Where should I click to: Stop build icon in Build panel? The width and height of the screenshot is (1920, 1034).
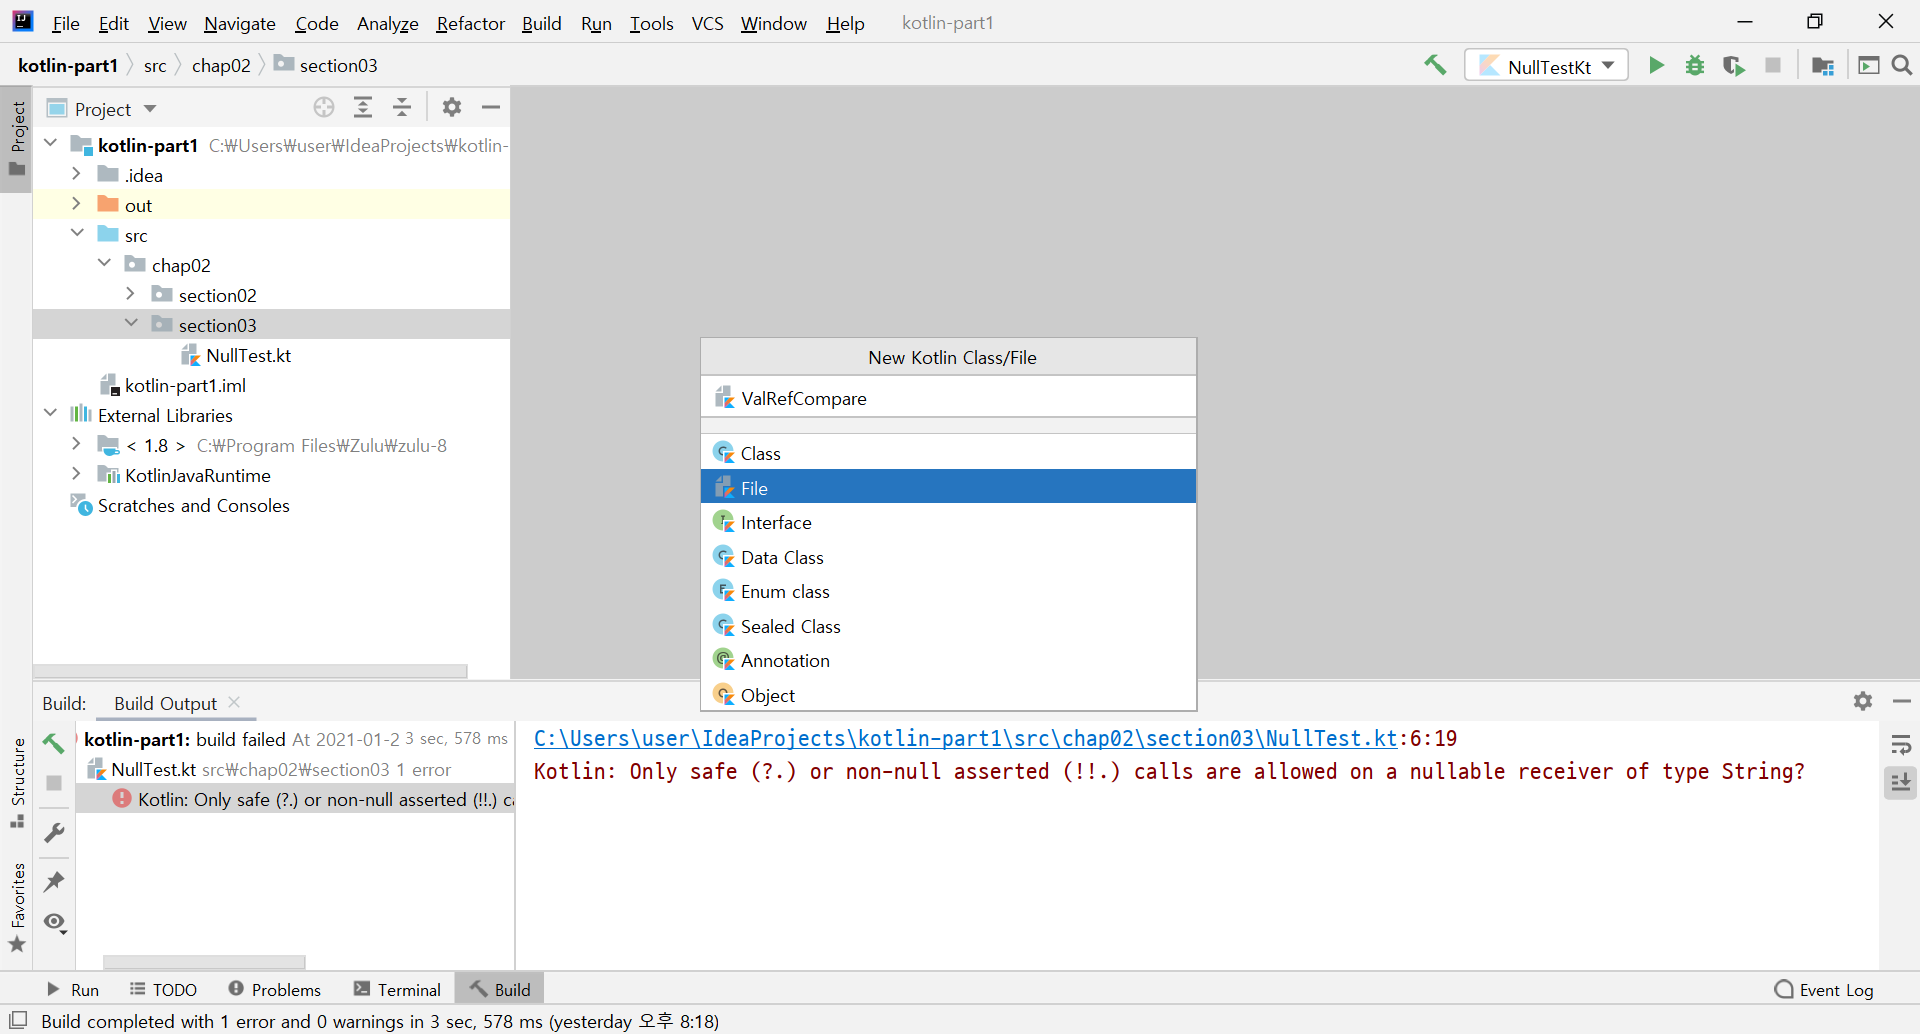(x=54, y=783)
